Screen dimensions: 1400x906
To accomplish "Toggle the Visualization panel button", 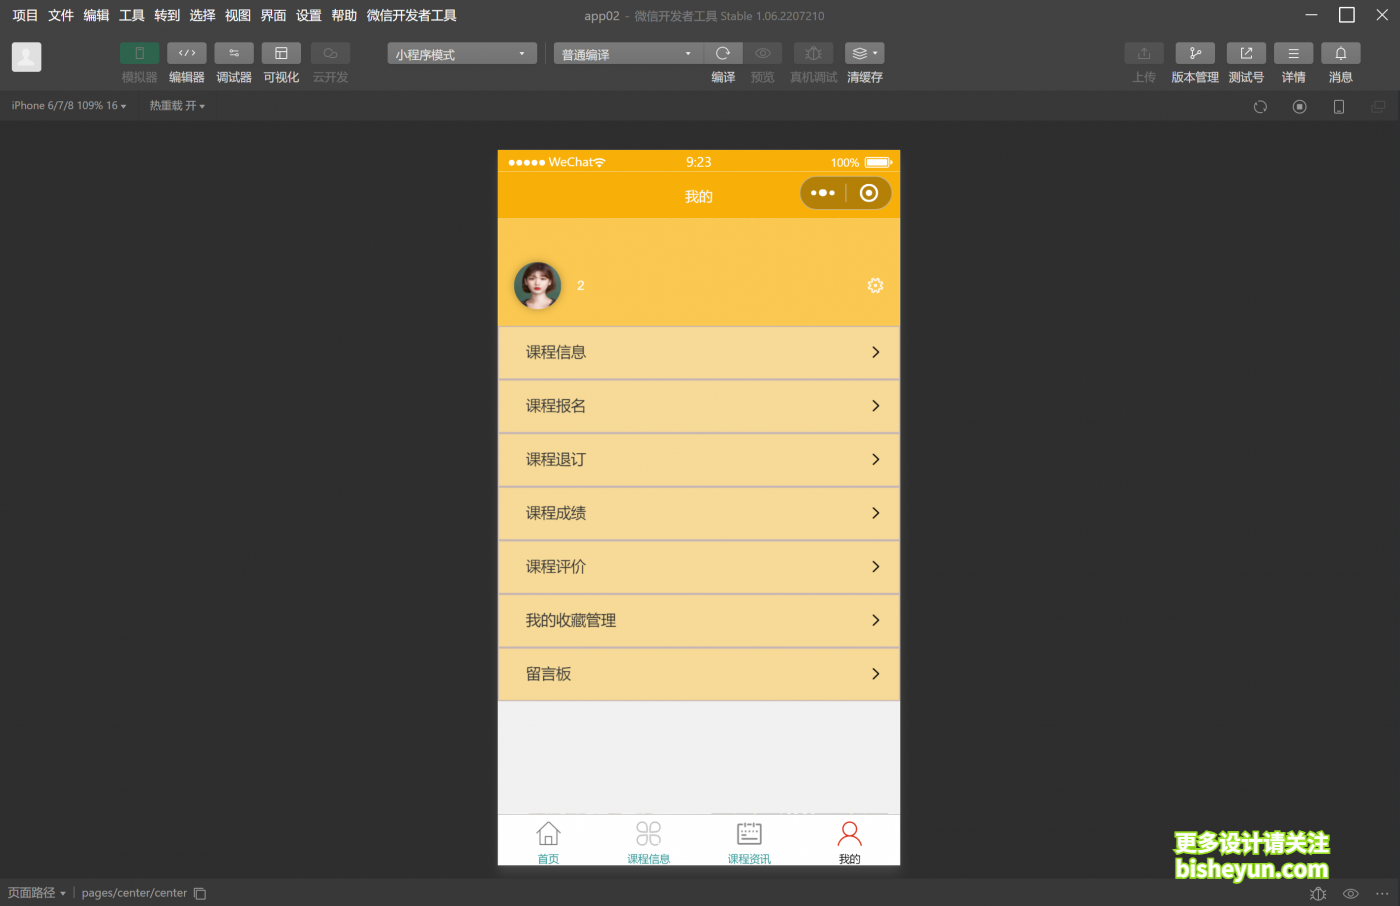I will (281, 53).
